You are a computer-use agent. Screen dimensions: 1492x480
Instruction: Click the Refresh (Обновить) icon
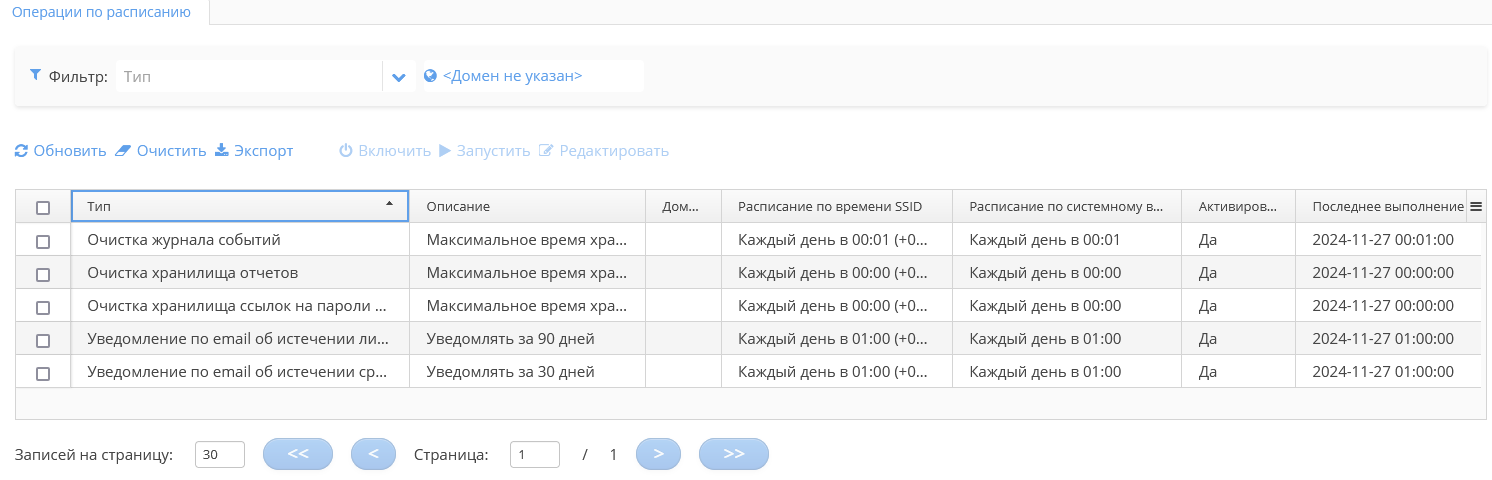pos(21,151)
